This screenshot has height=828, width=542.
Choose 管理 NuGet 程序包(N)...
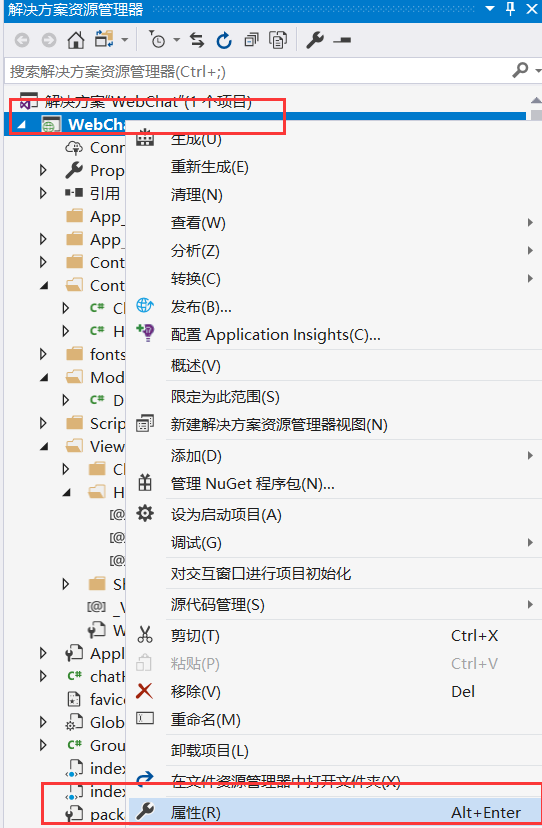[253, 484]
